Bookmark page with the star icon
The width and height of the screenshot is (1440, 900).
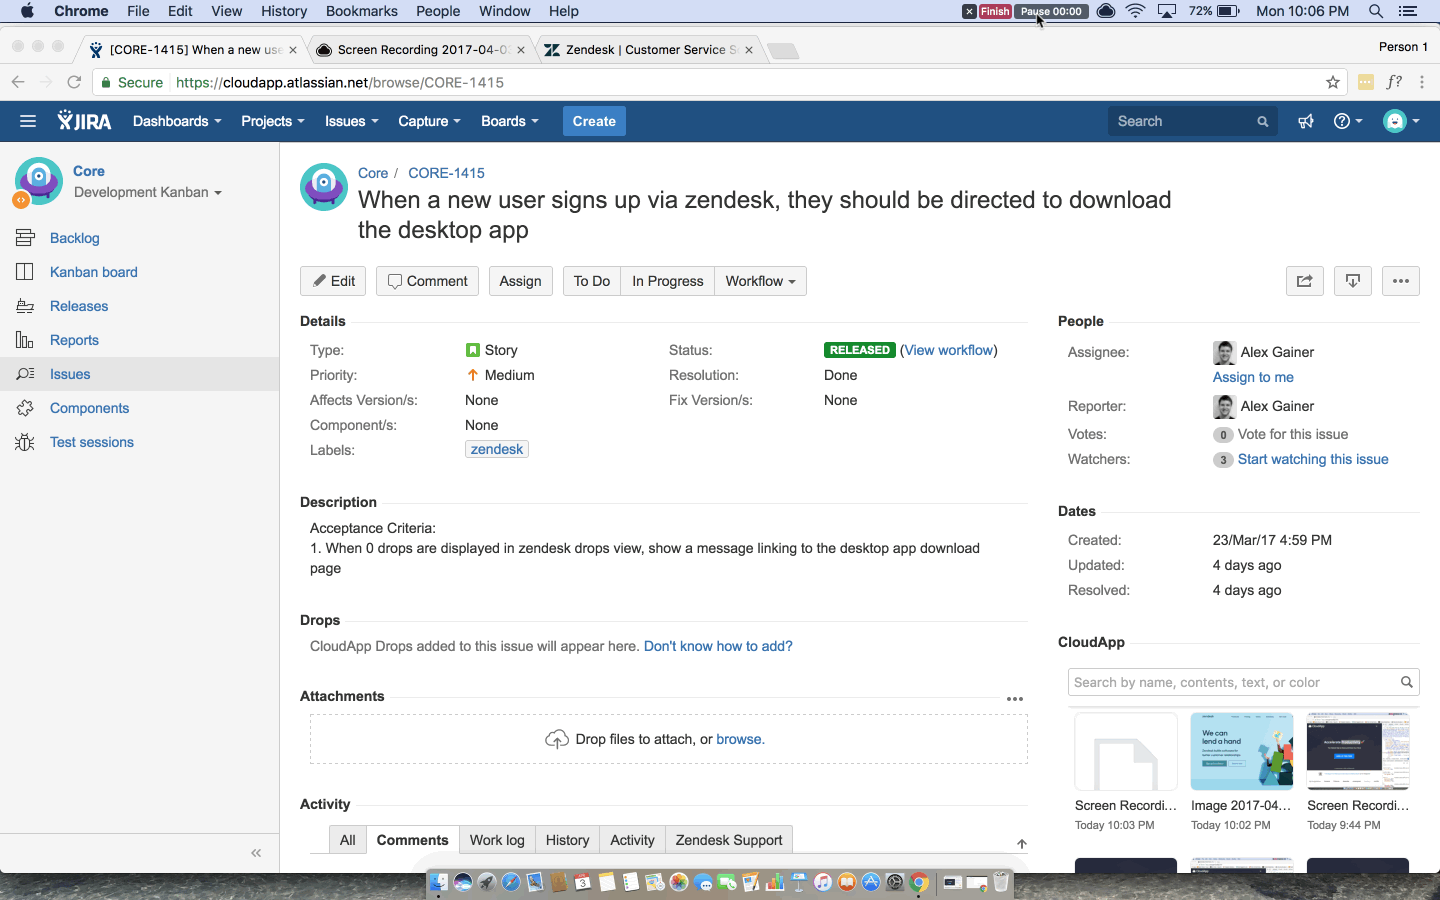pos(1332,82)
